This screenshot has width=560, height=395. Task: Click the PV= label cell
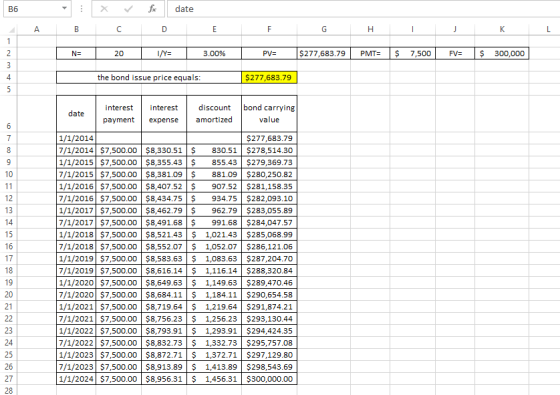coord(269,54)
